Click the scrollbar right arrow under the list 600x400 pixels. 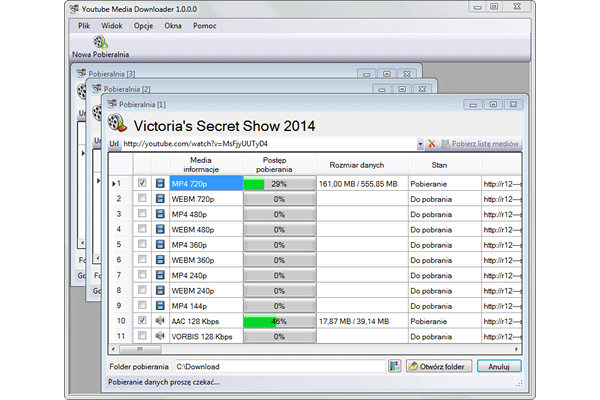(516, 349)
